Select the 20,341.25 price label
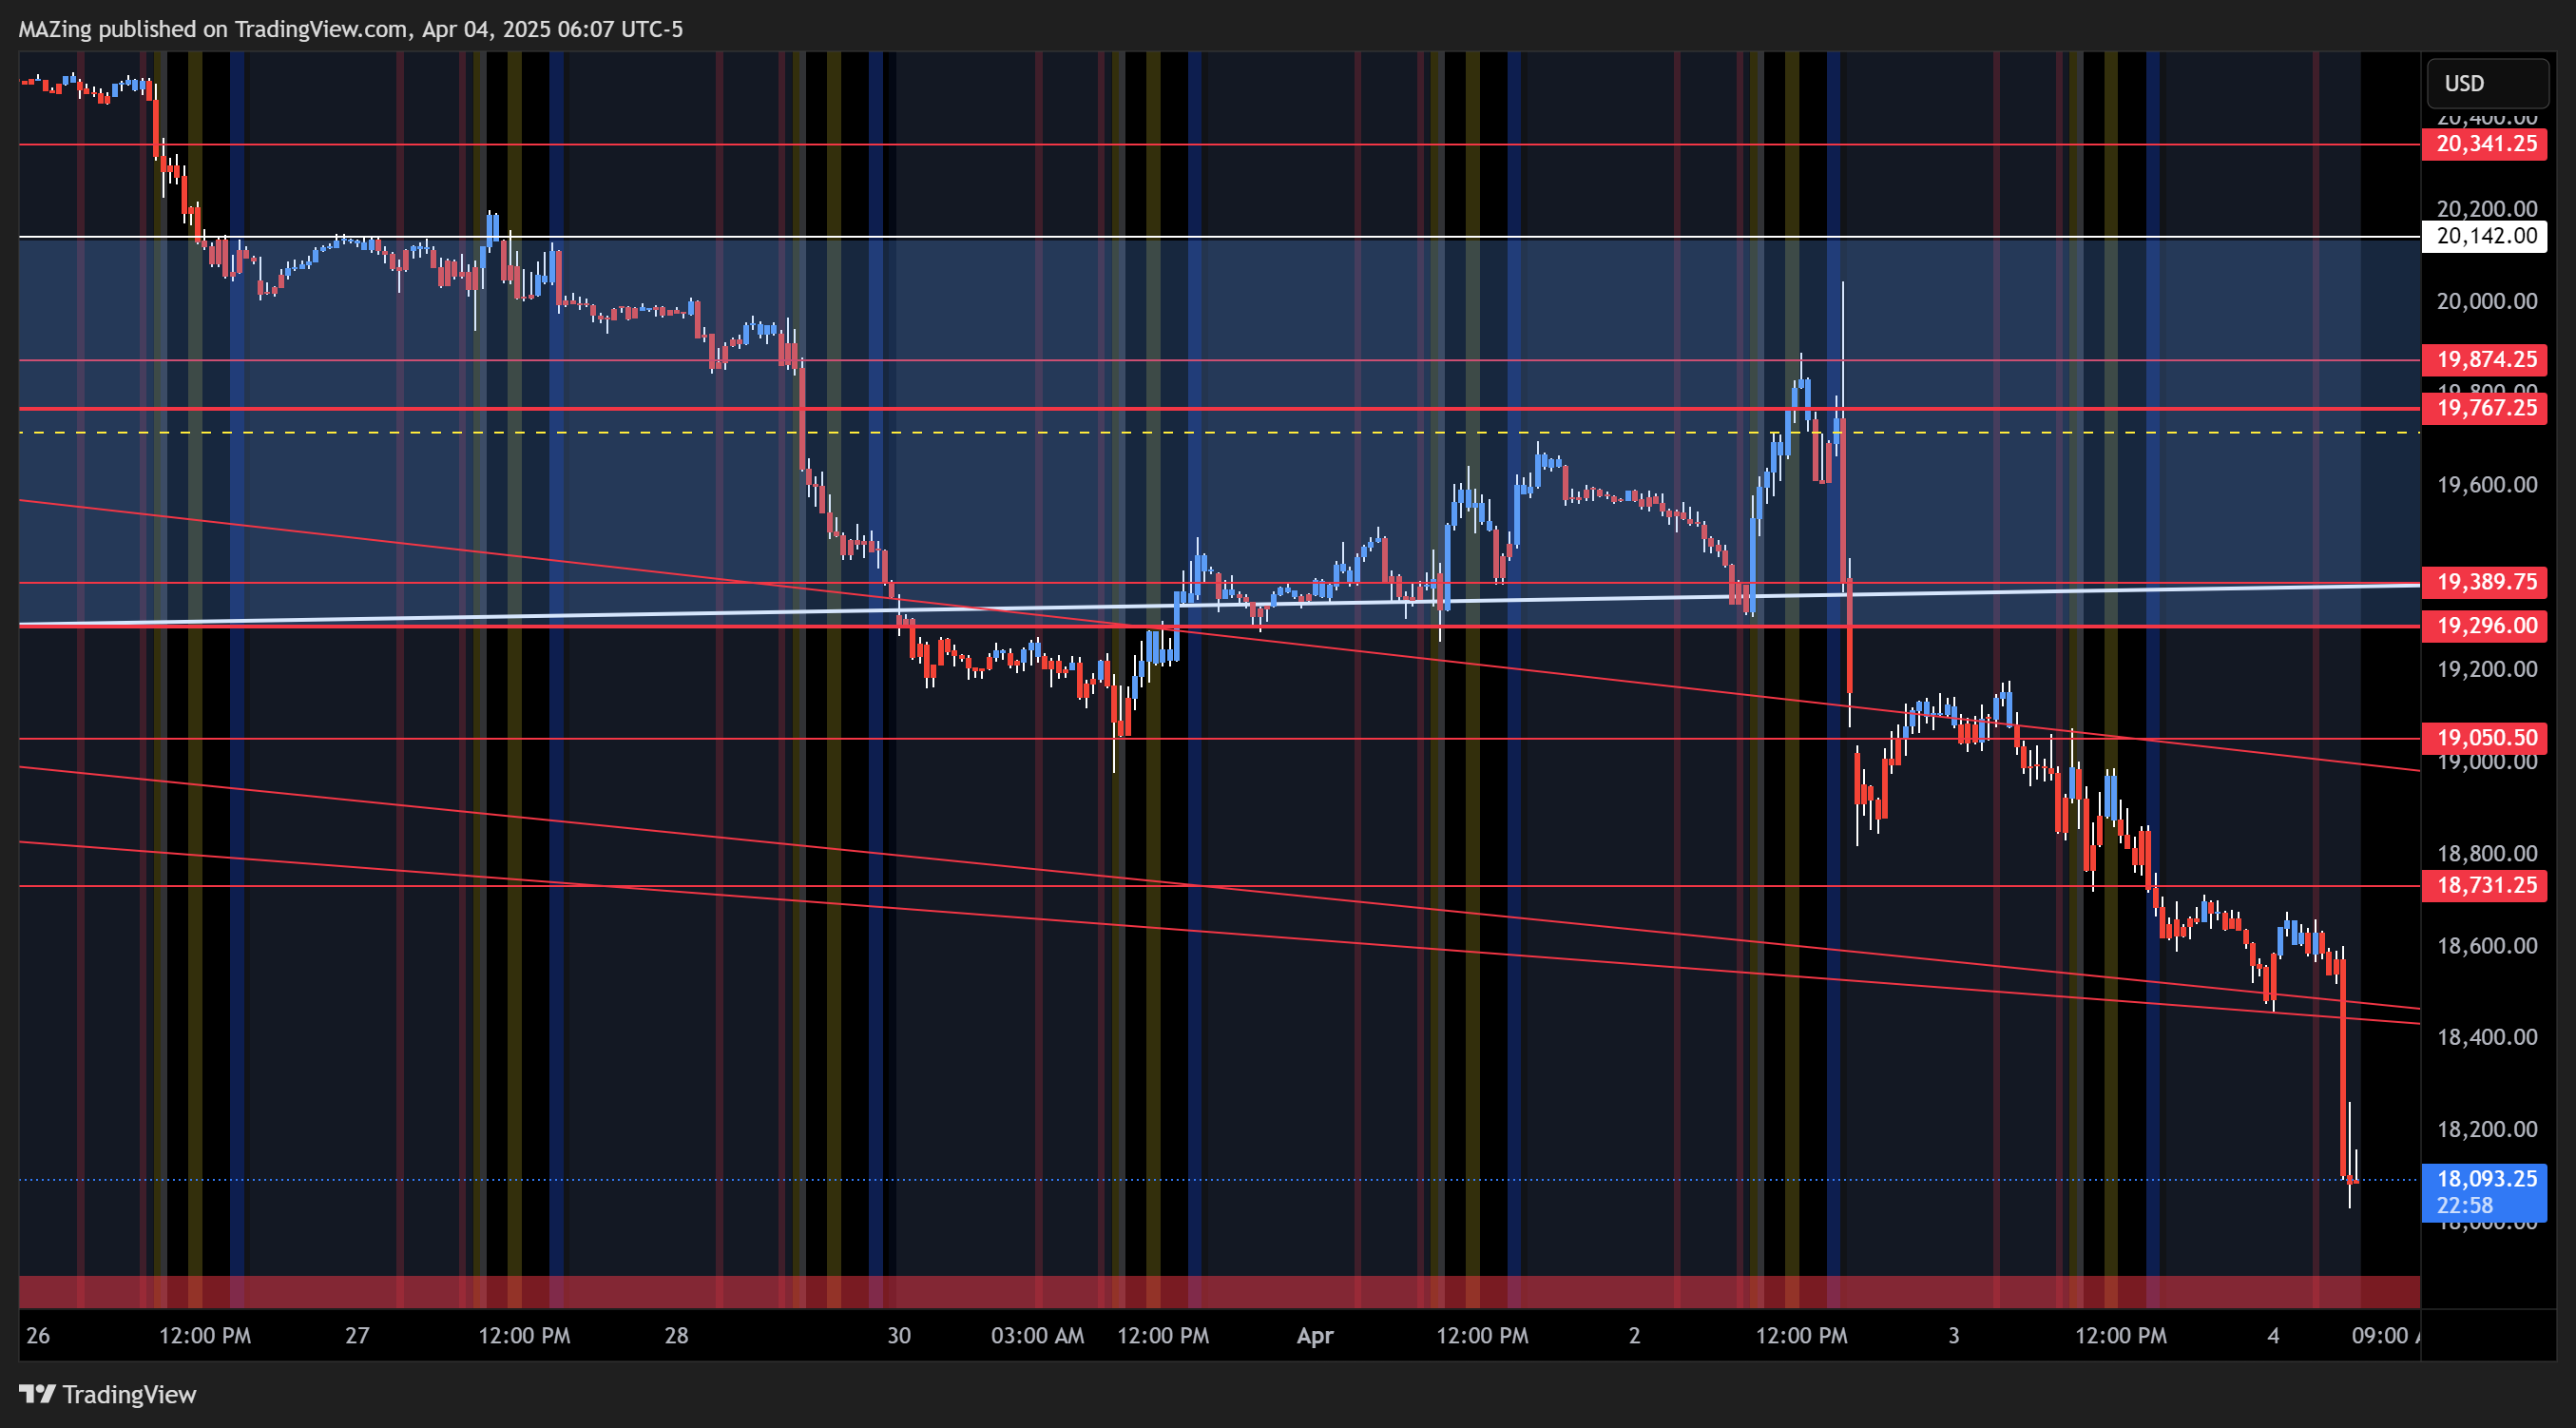Viewport: 2576px width, 1428px height. click(2484, 144)
